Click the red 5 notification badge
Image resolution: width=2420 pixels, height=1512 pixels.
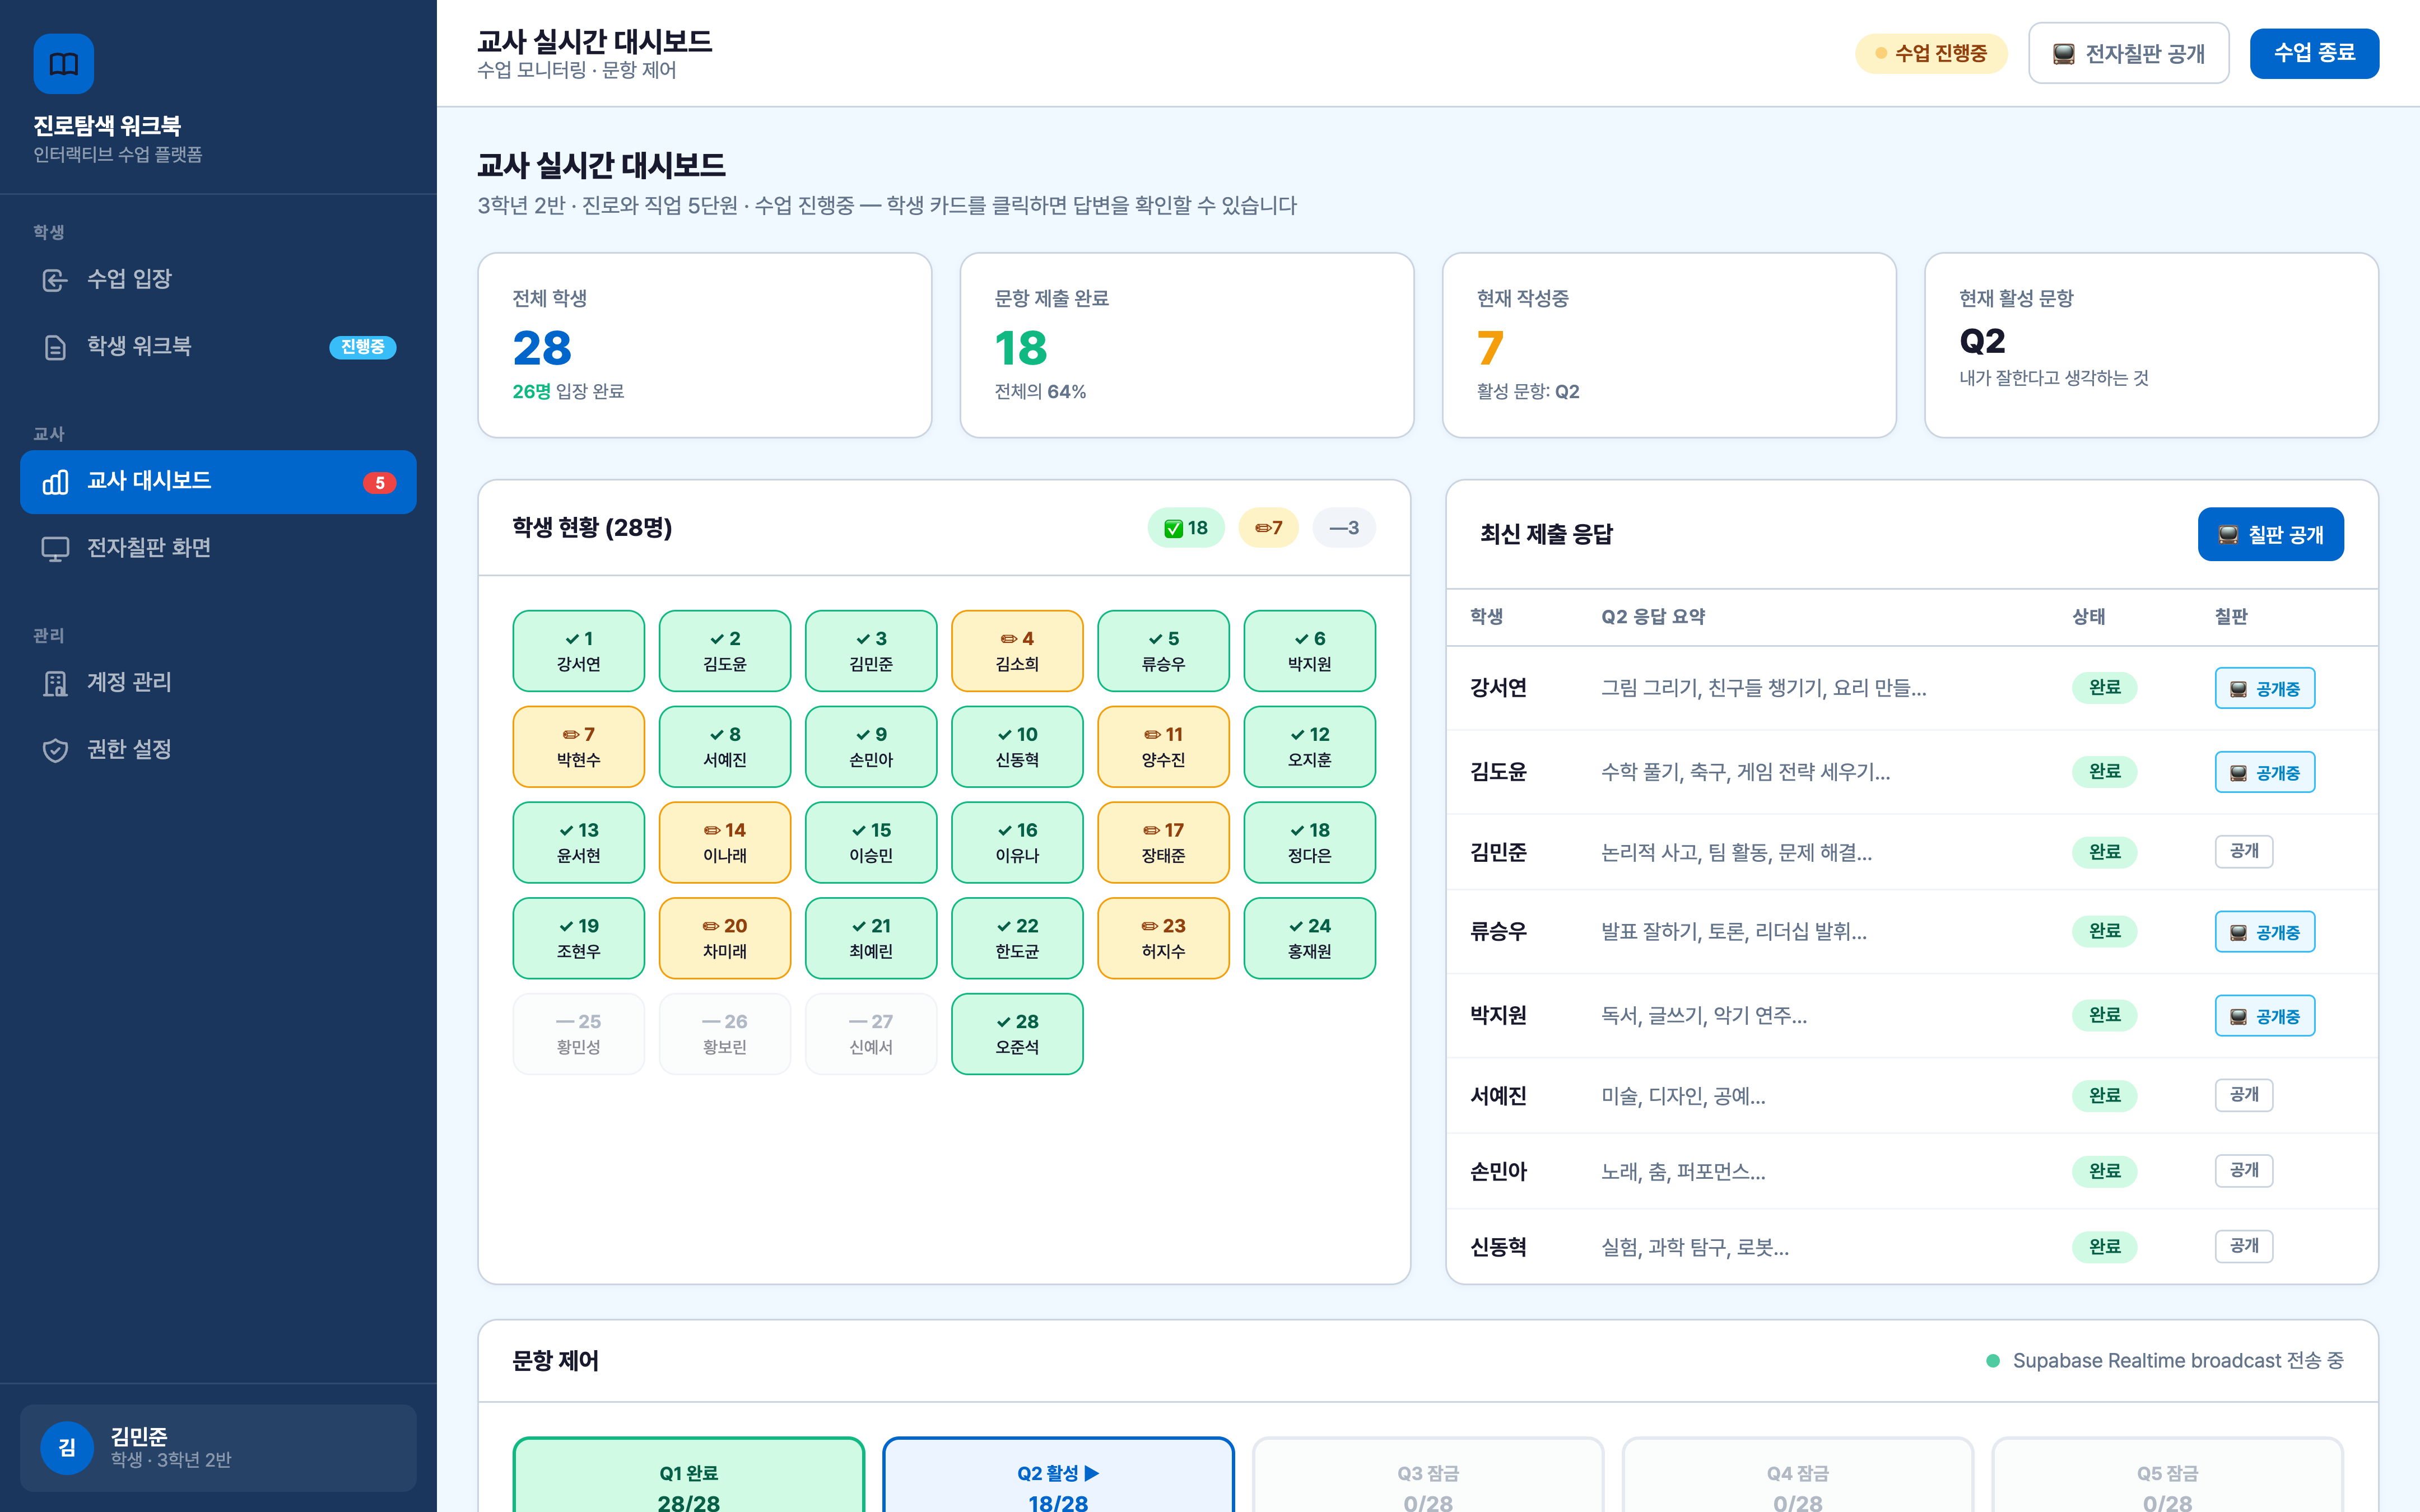point(379,483)
